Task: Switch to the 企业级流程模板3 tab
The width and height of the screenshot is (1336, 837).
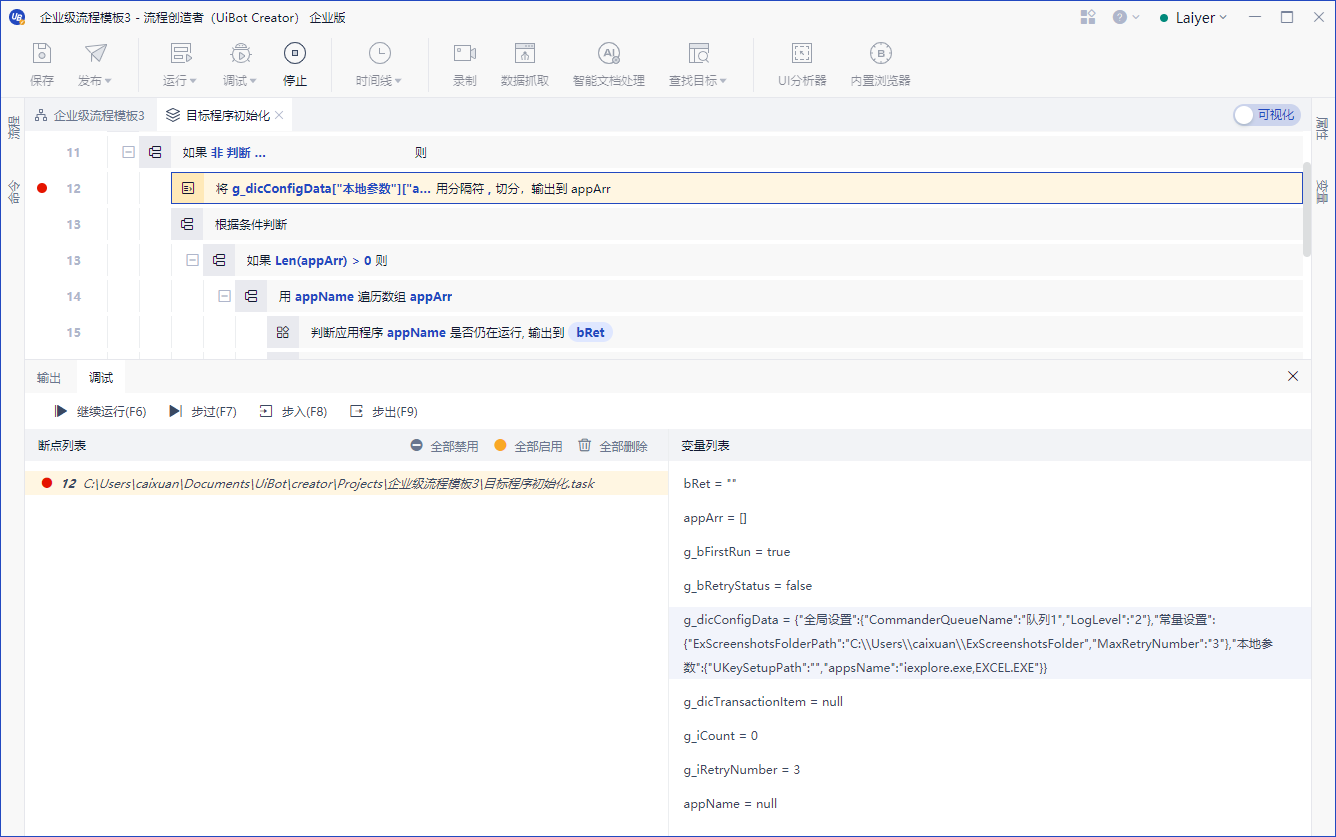Action: (90, 115)
